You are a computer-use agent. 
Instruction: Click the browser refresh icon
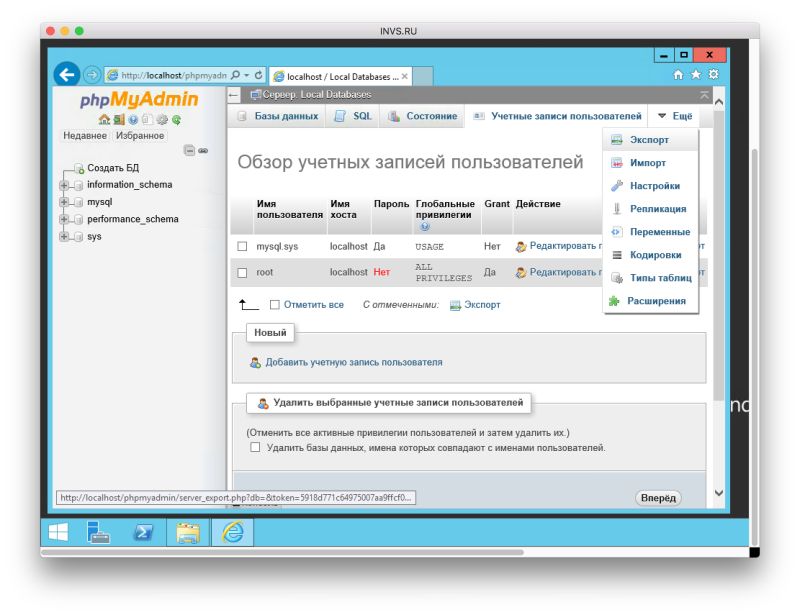[259, 75]
